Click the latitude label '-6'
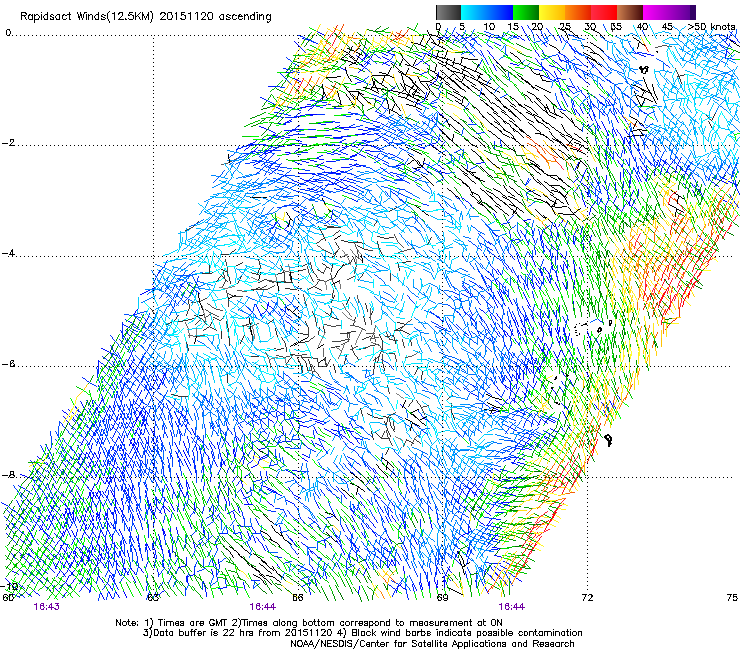740x650 pixels. (9, 364)
